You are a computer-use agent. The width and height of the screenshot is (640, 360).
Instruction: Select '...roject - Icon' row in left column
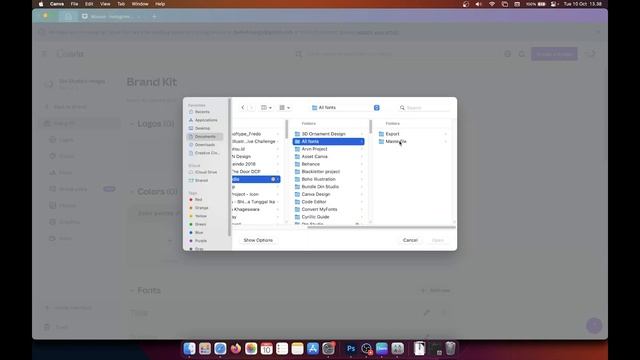256,194
